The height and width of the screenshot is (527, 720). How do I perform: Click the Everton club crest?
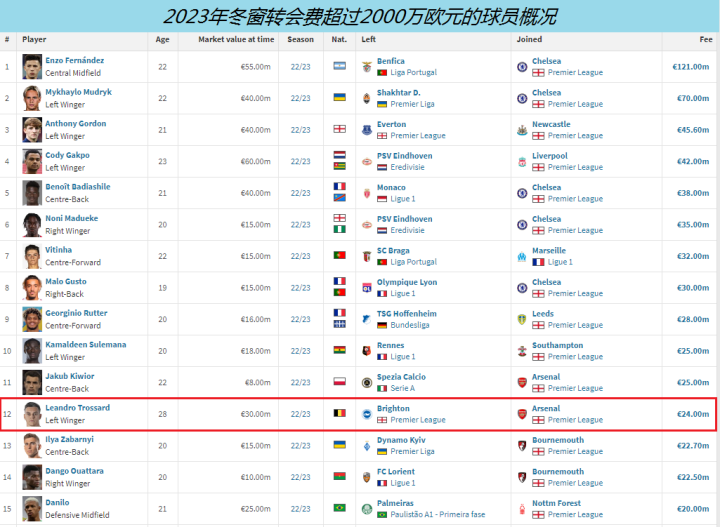367,130
